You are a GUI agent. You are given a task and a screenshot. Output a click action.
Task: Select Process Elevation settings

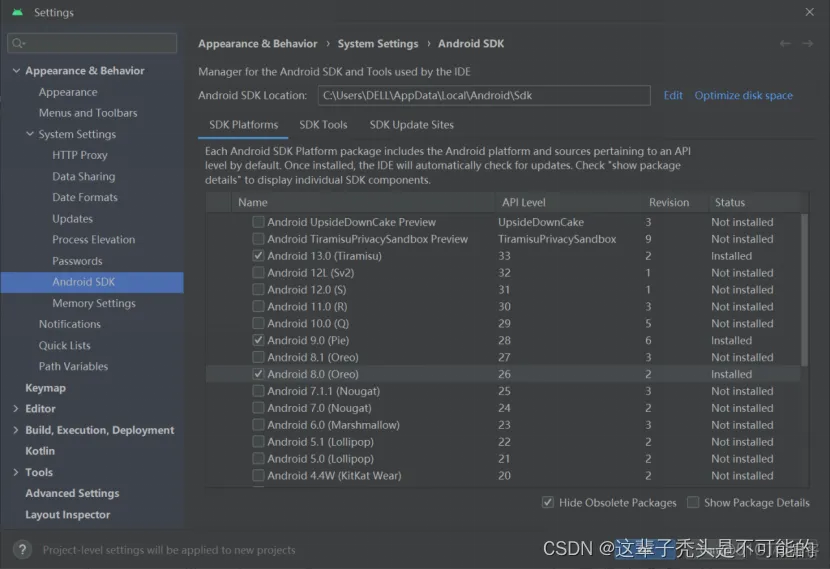click(x=94, y=240)
